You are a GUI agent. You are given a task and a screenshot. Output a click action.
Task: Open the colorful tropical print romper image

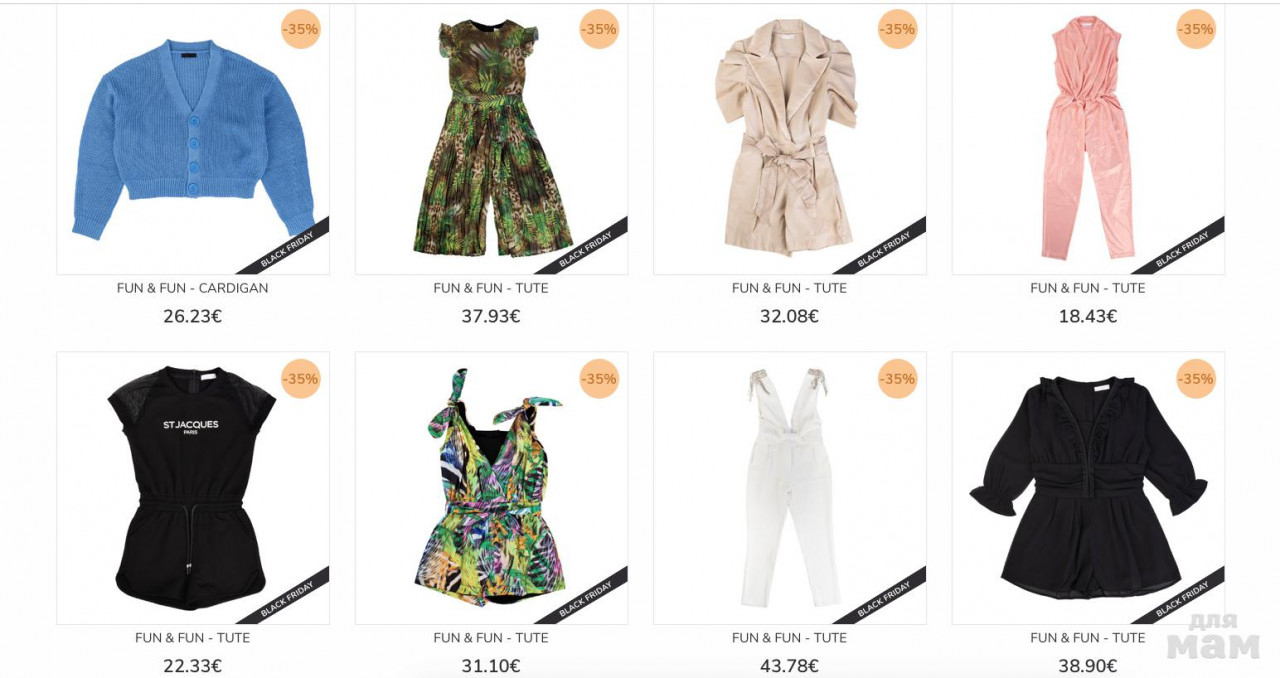coord(491,488)
